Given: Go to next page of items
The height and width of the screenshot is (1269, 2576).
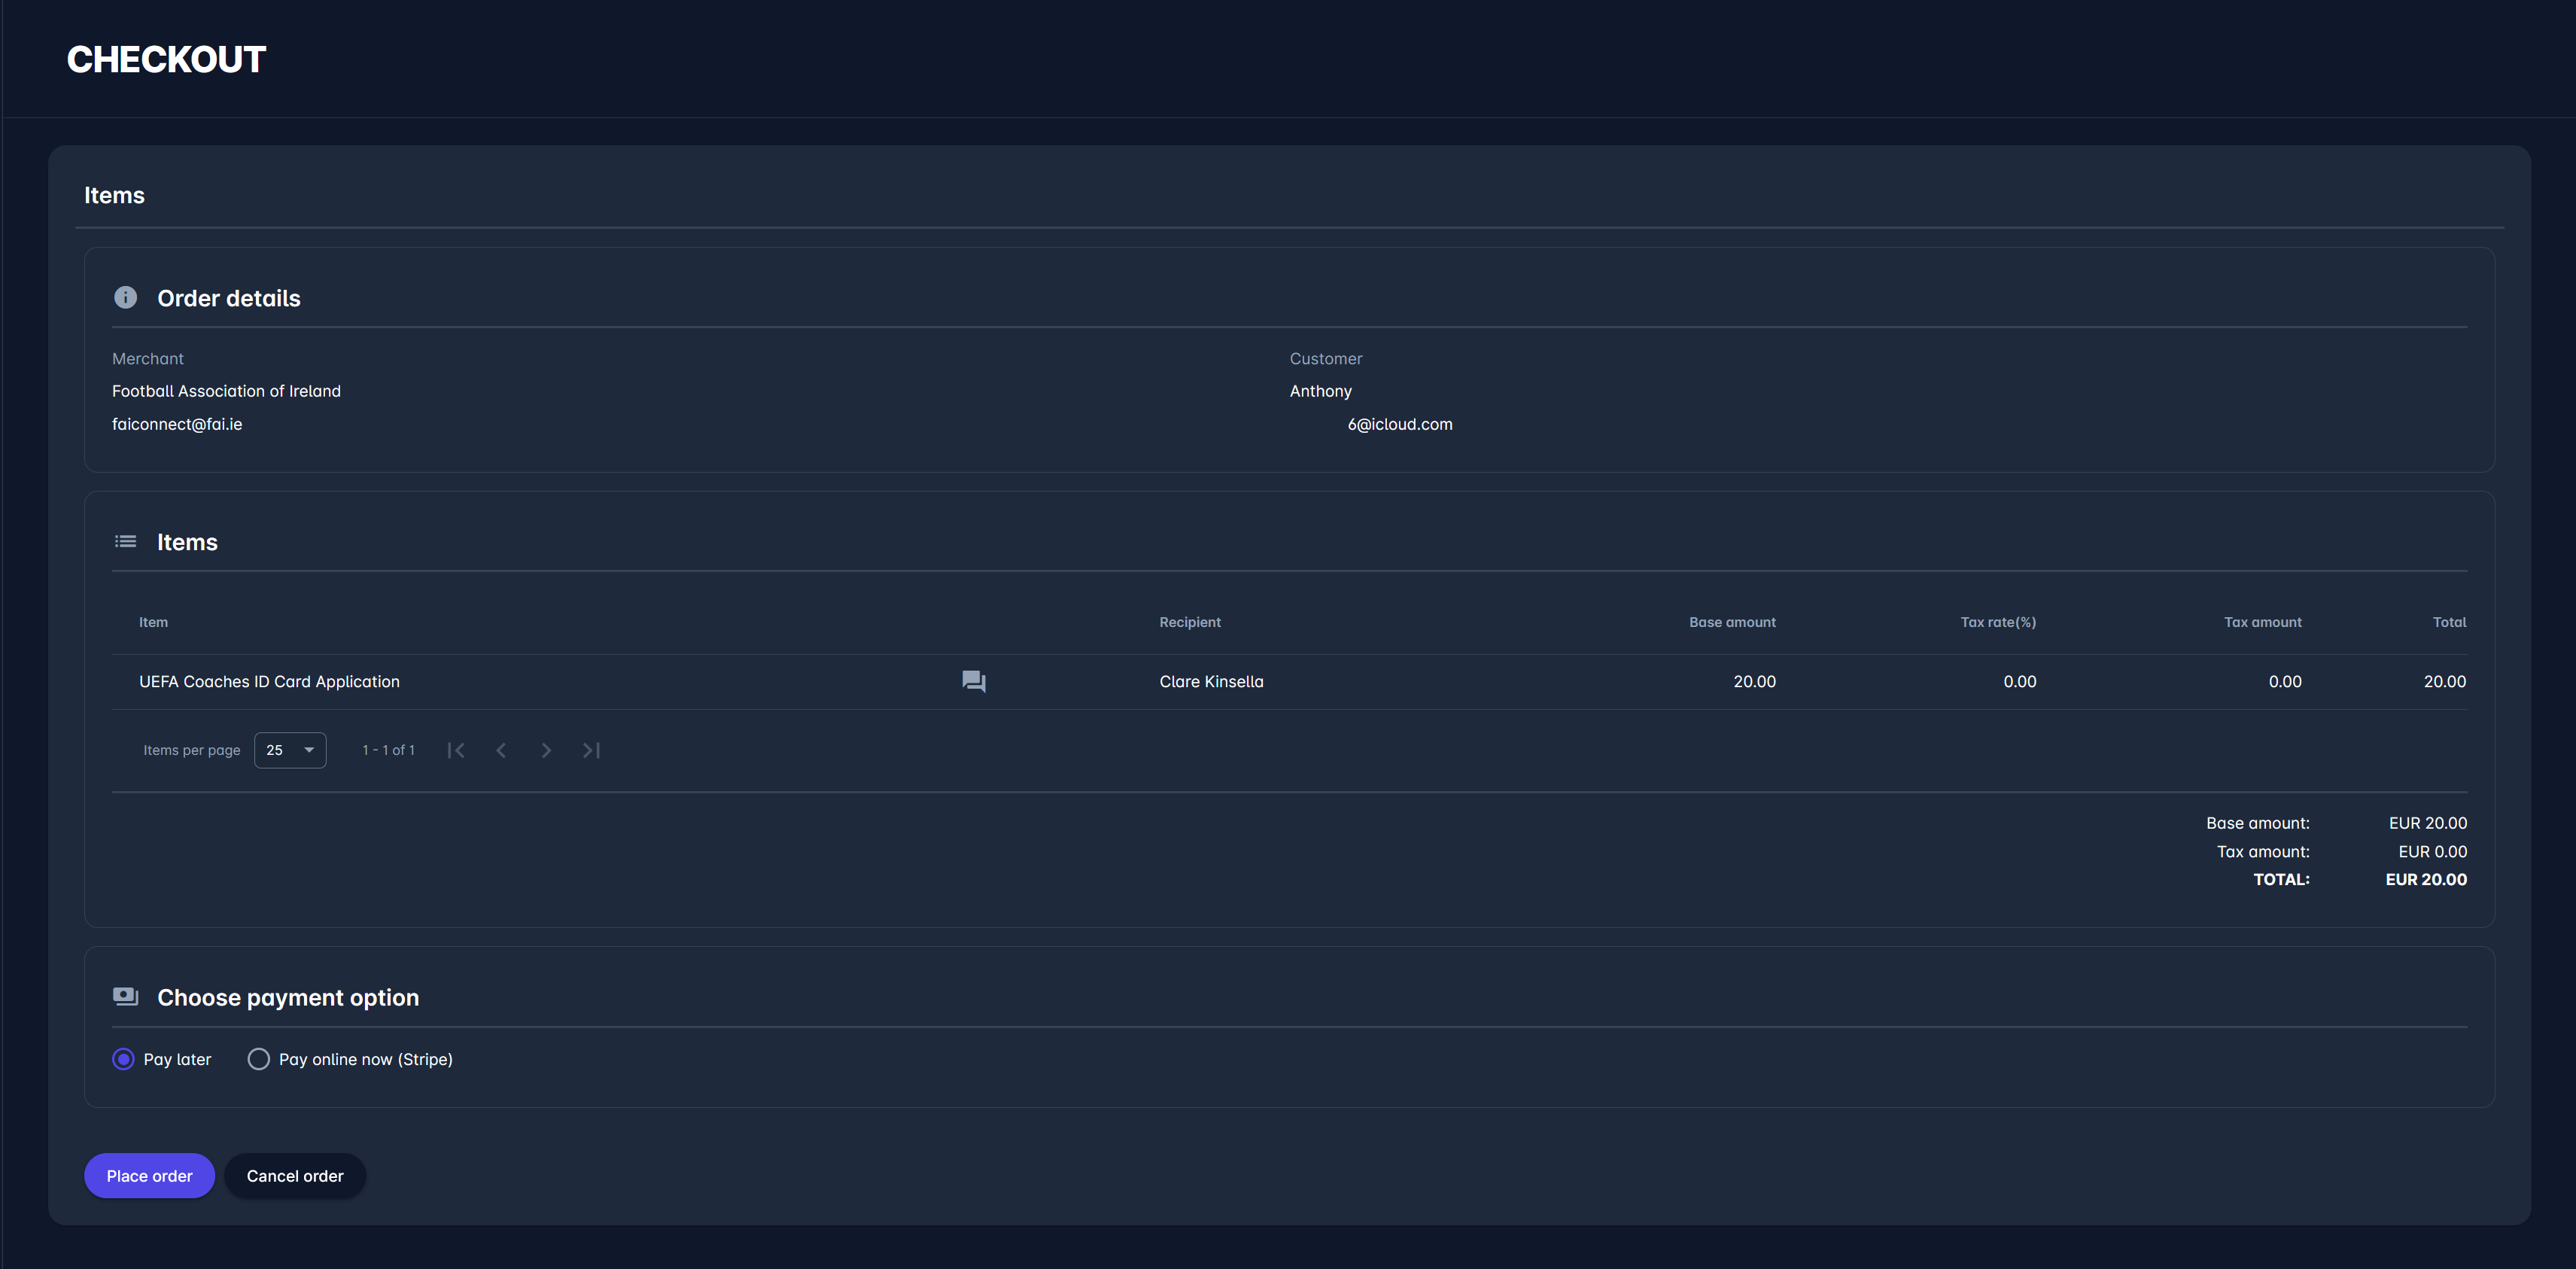Looking at the screenshot, I should point(546,750).
